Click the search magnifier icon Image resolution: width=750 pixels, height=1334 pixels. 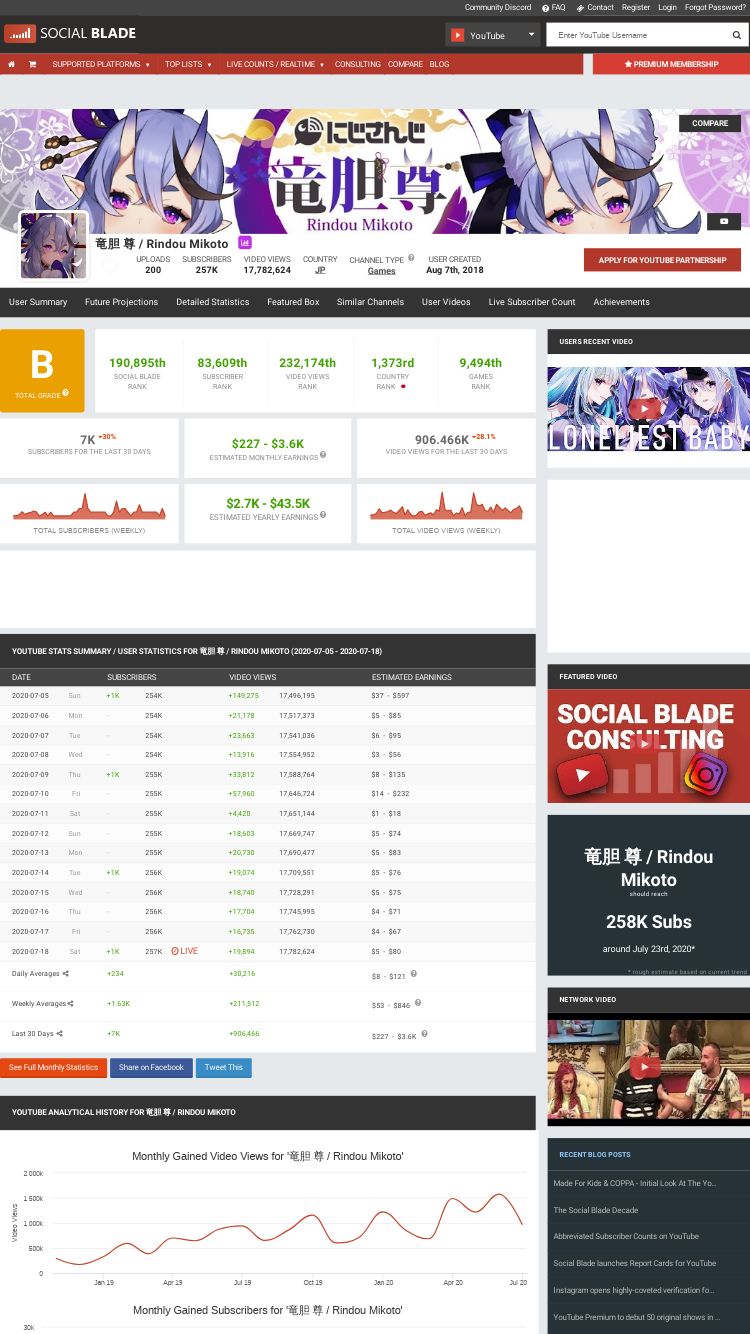pos(737,35)
